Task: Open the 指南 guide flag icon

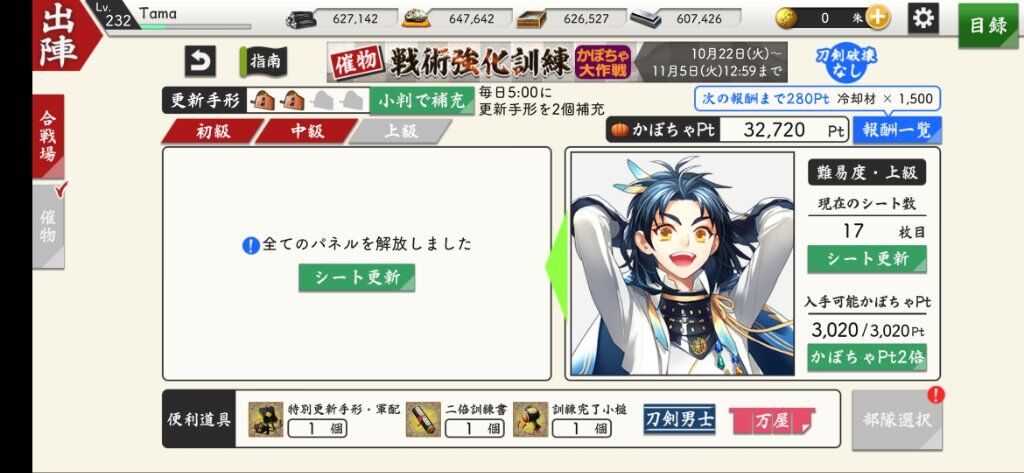Action: 263,61
